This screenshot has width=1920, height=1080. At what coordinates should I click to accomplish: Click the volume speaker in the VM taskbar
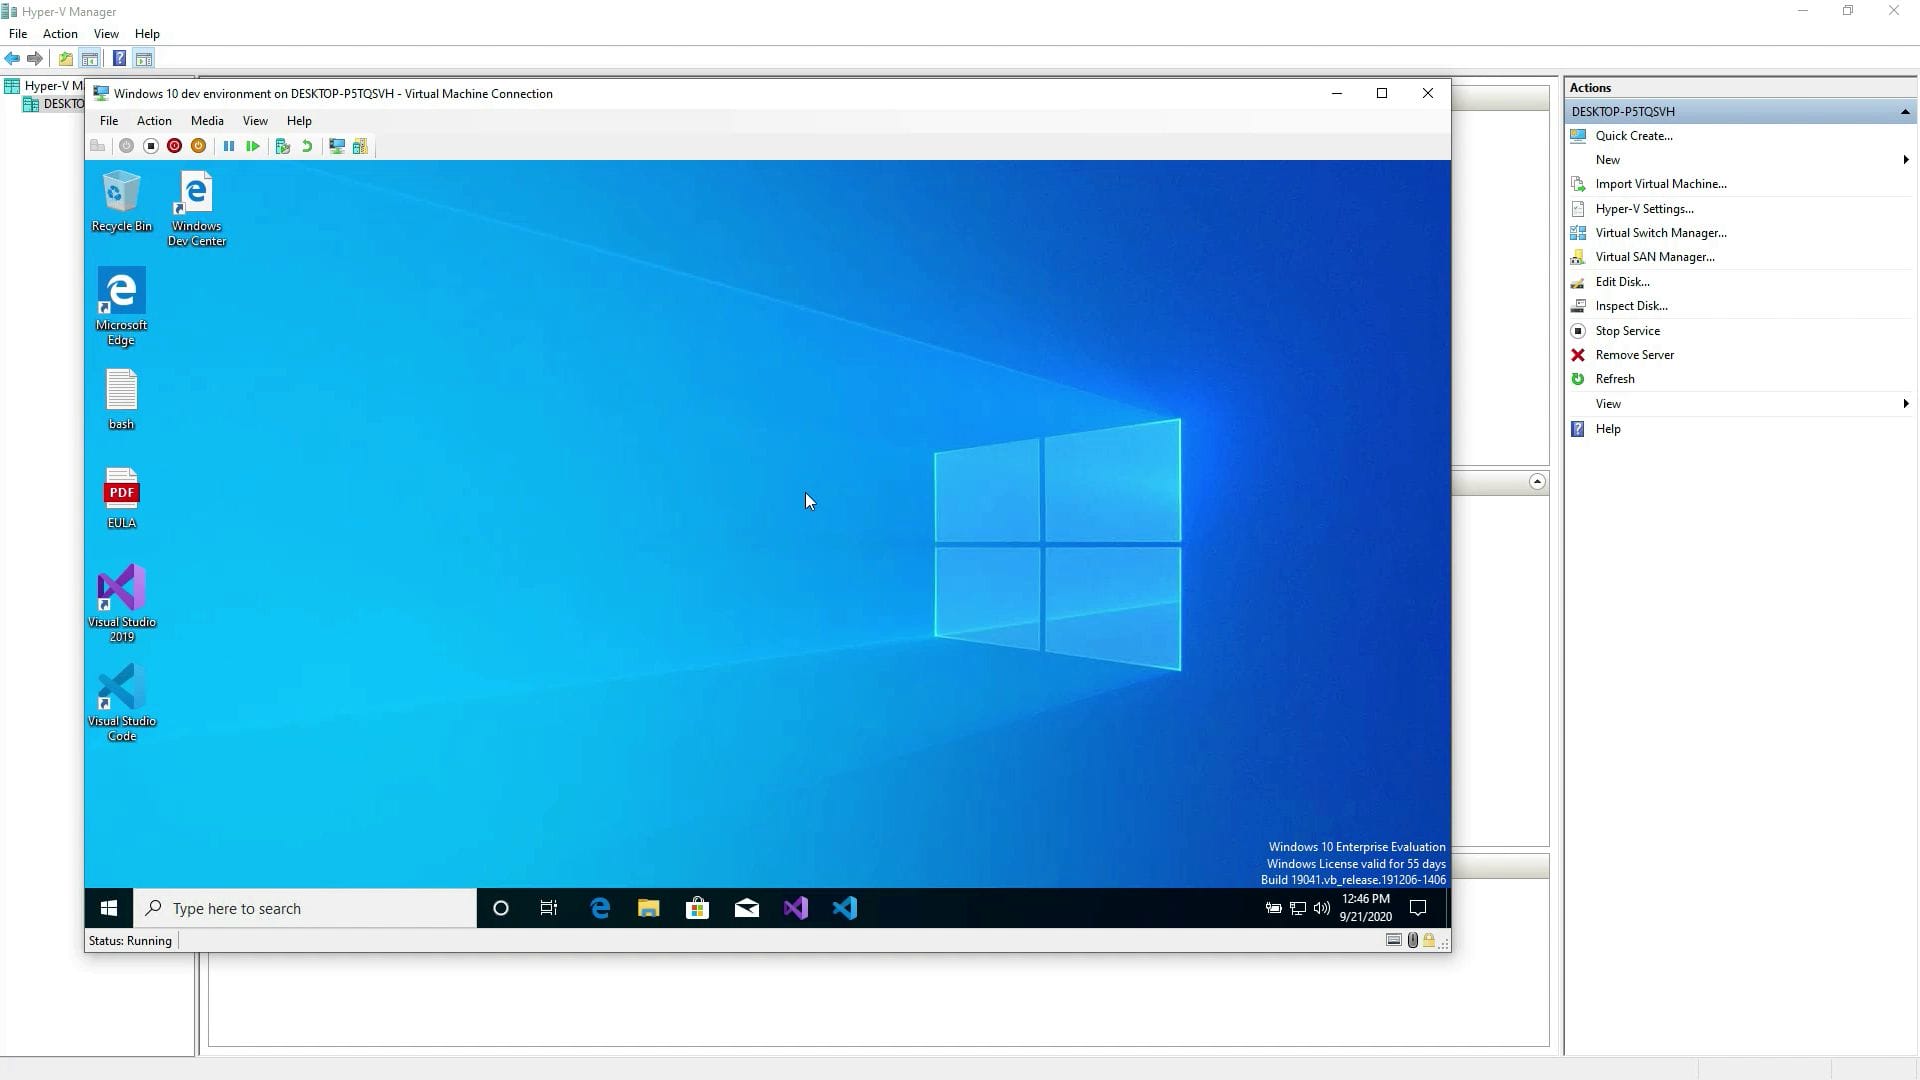(1321, 908)
